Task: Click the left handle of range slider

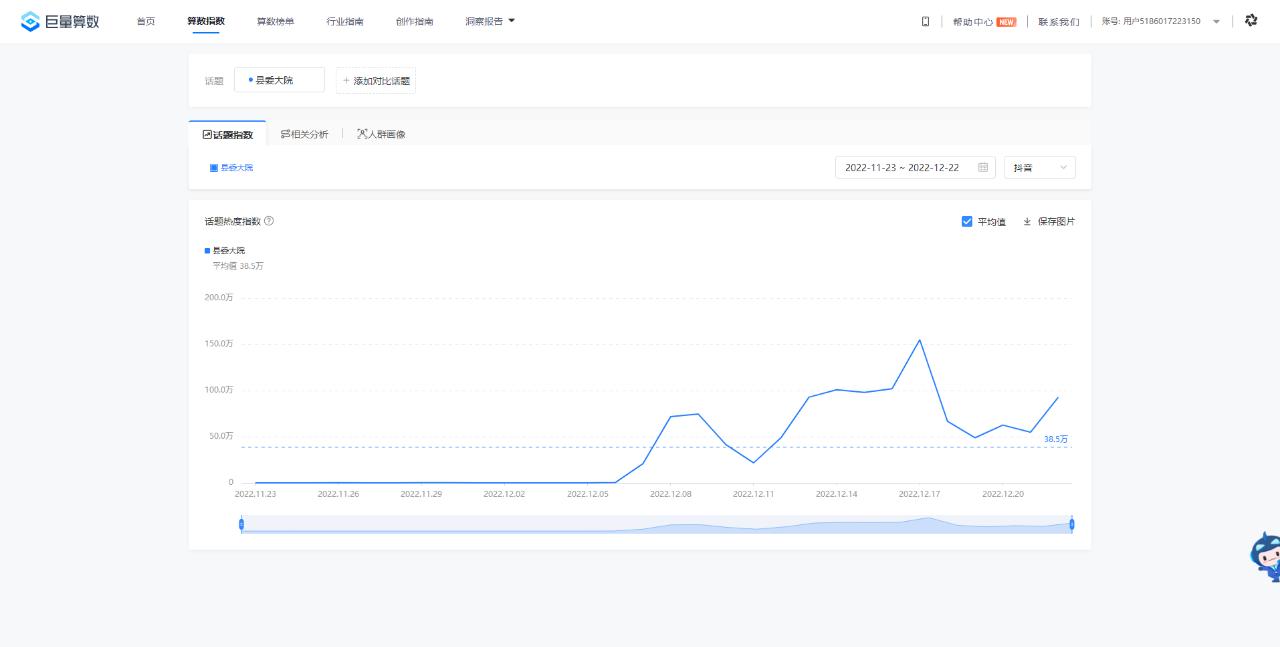Action: pyautogui.click(x=241, y=524)
